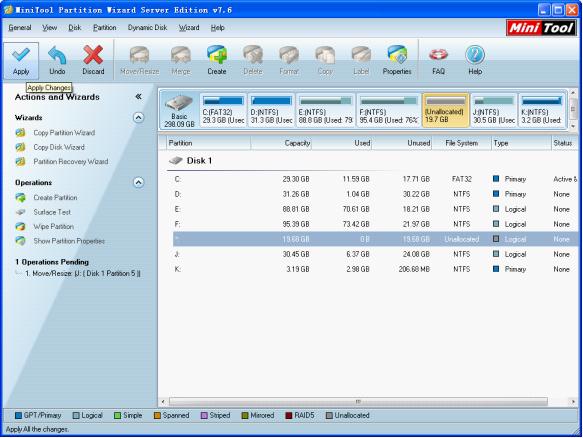Launch Copy Disk Wizard link
The image size is (583, 438).
pos(59,147)
